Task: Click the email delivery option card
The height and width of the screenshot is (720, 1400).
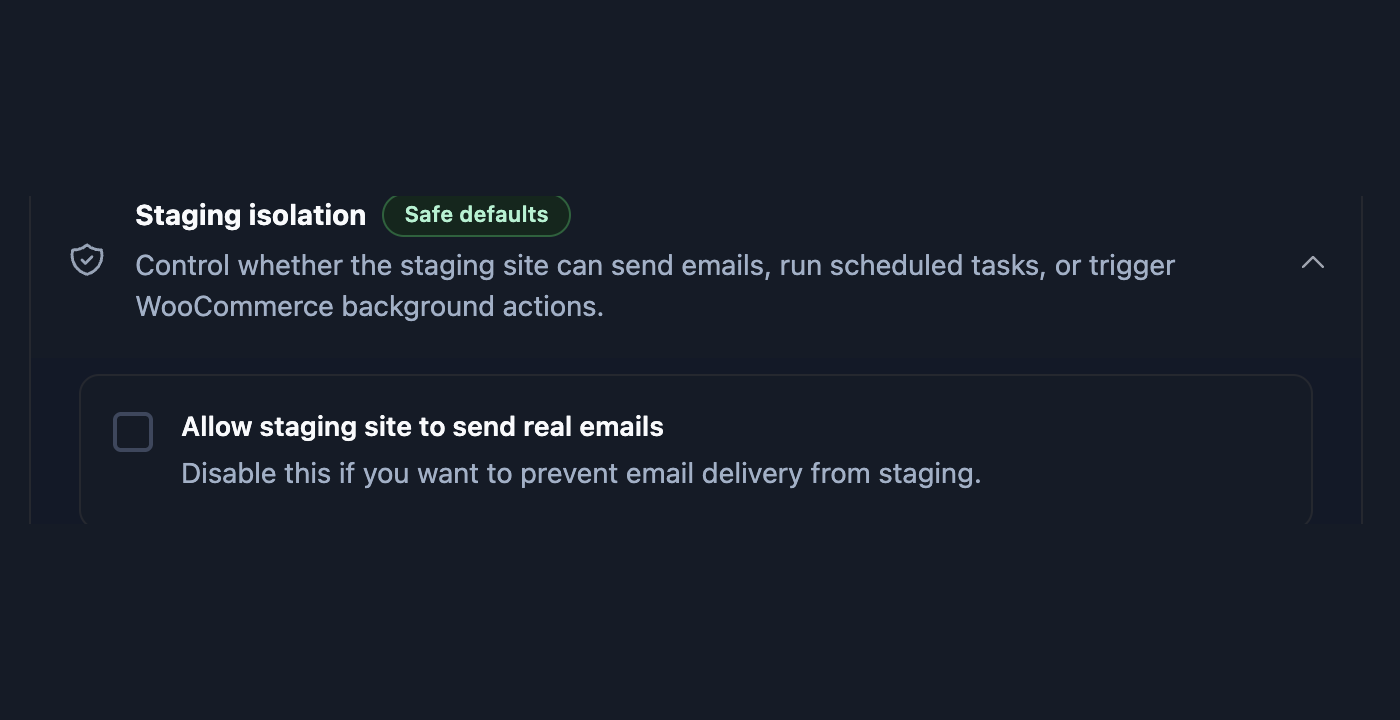Action: (696, 450)
